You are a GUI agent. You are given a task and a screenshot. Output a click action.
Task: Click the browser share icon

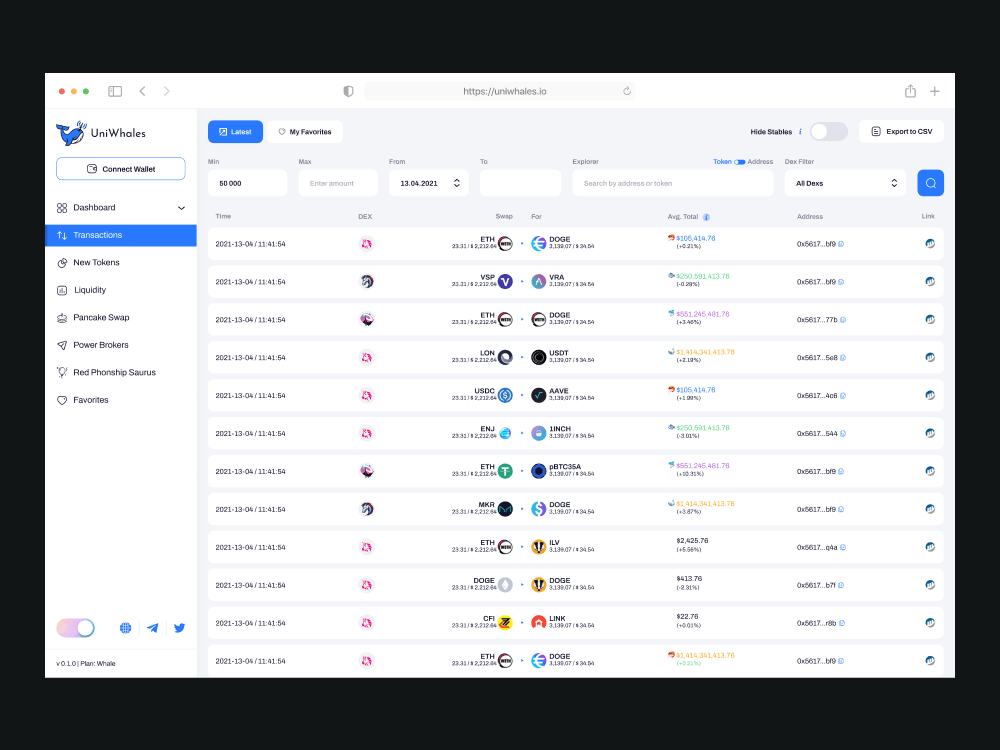[x=910, y=91]
